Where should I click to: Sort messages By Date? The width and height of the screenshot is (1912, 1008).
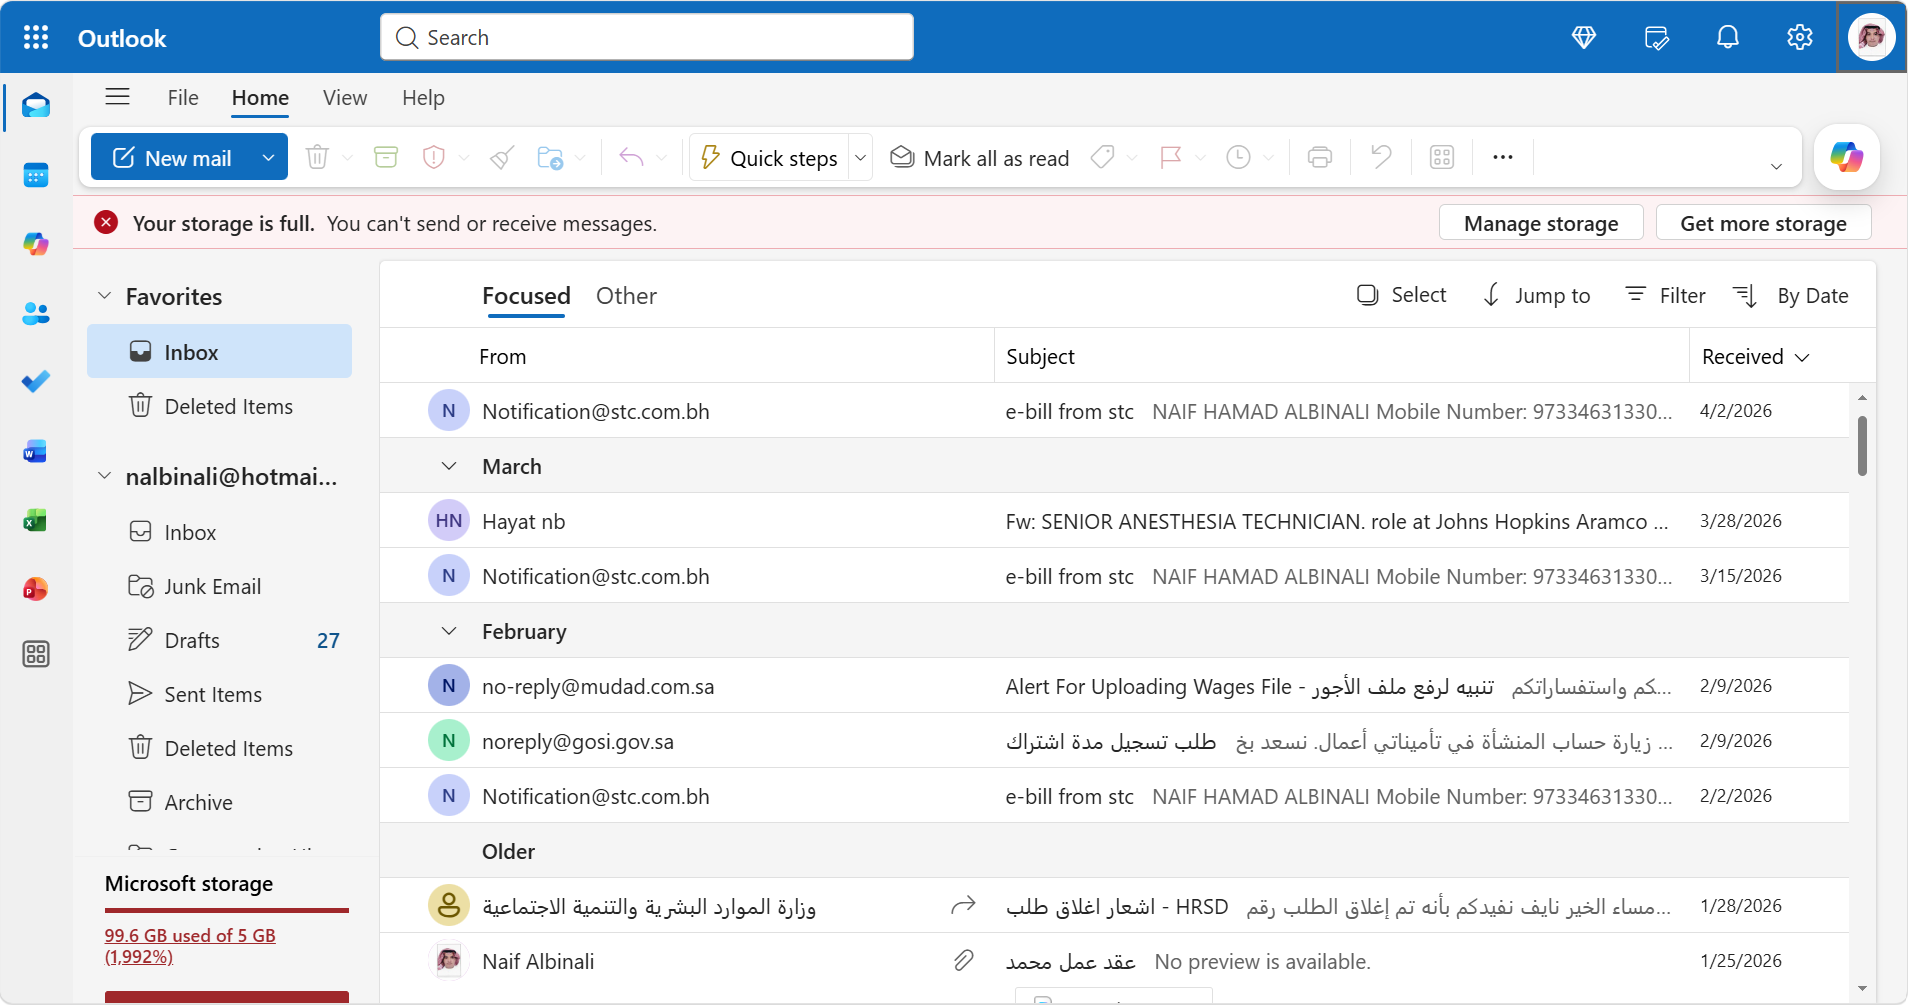click(x=1790, y=295)
